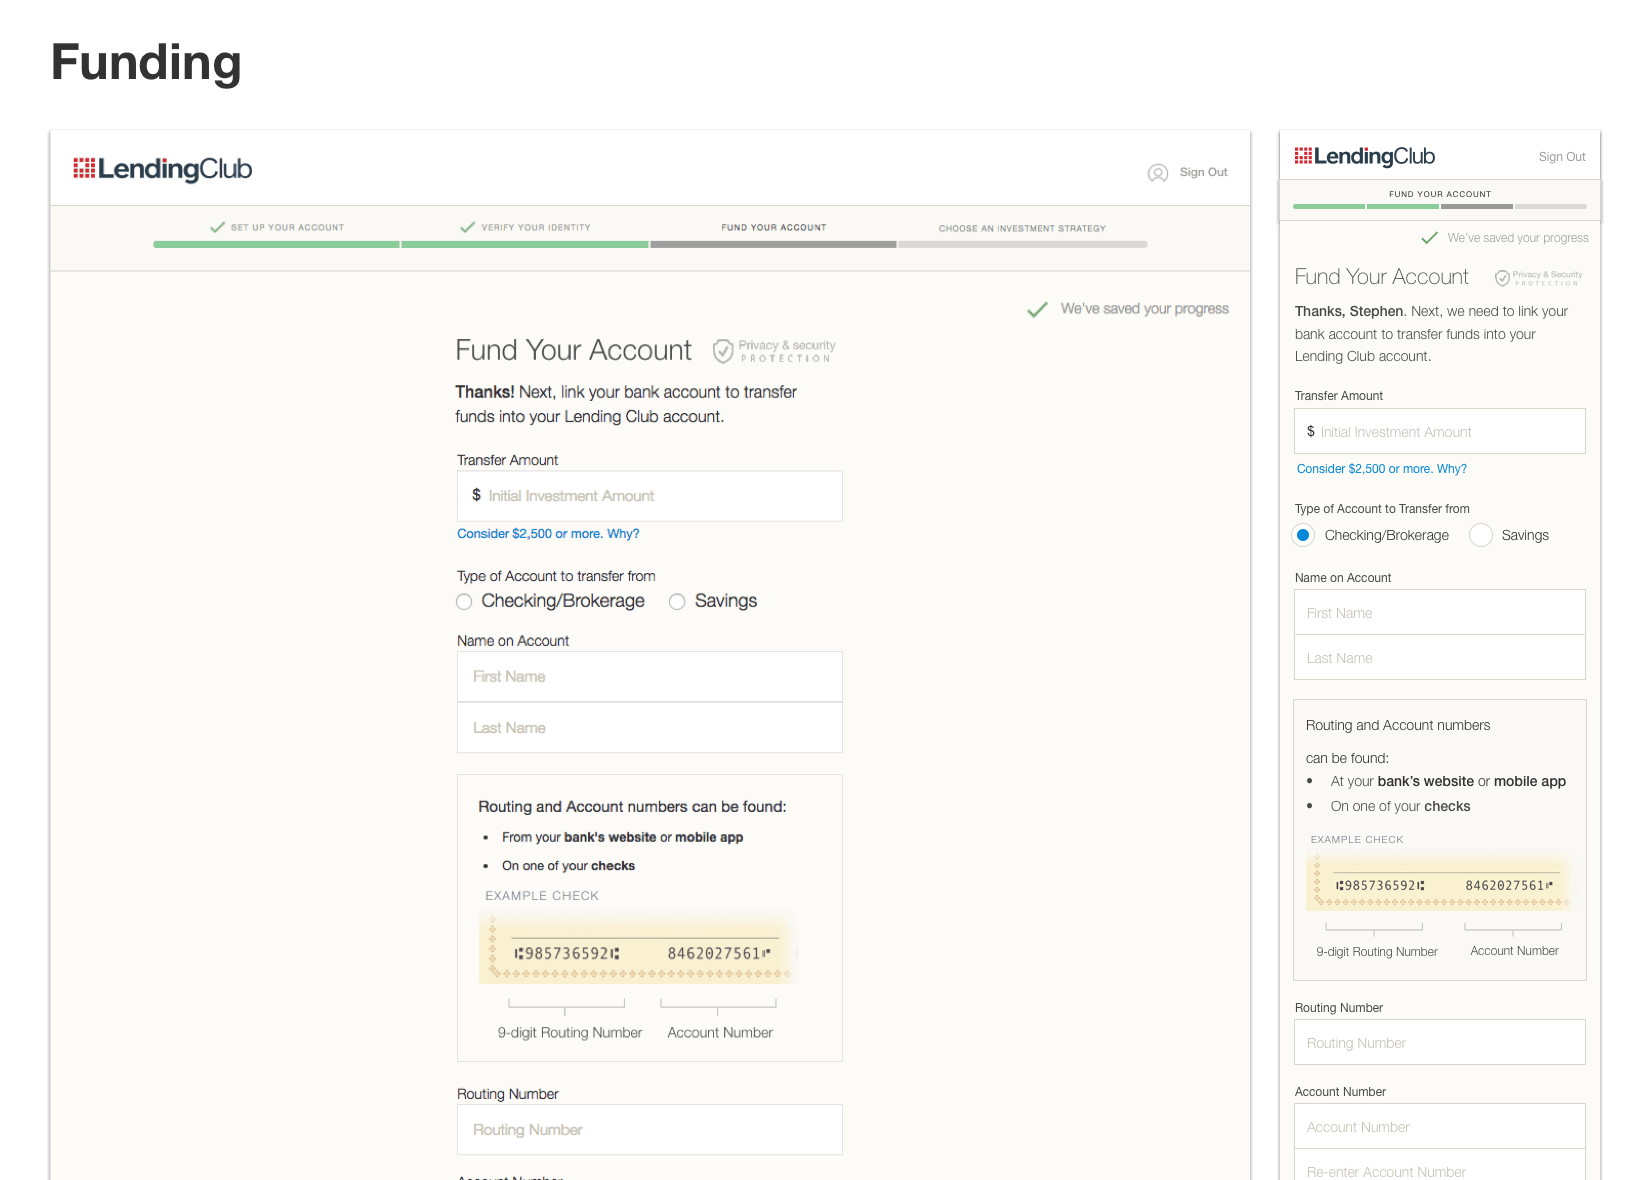Screen dimensions: 1650x1180
Task: Click the example check image in desktop view
Action: (x=637, y=949)
